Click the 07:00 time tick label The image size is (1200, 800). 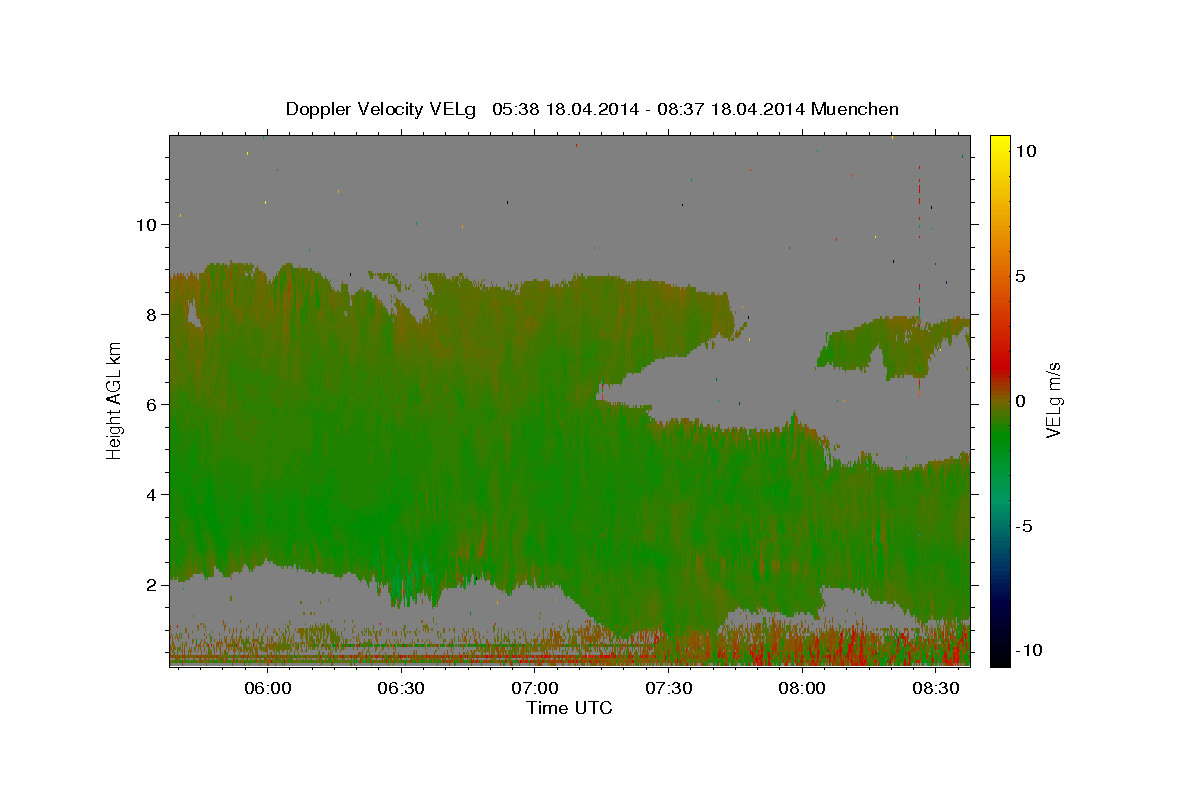(535, 689)
